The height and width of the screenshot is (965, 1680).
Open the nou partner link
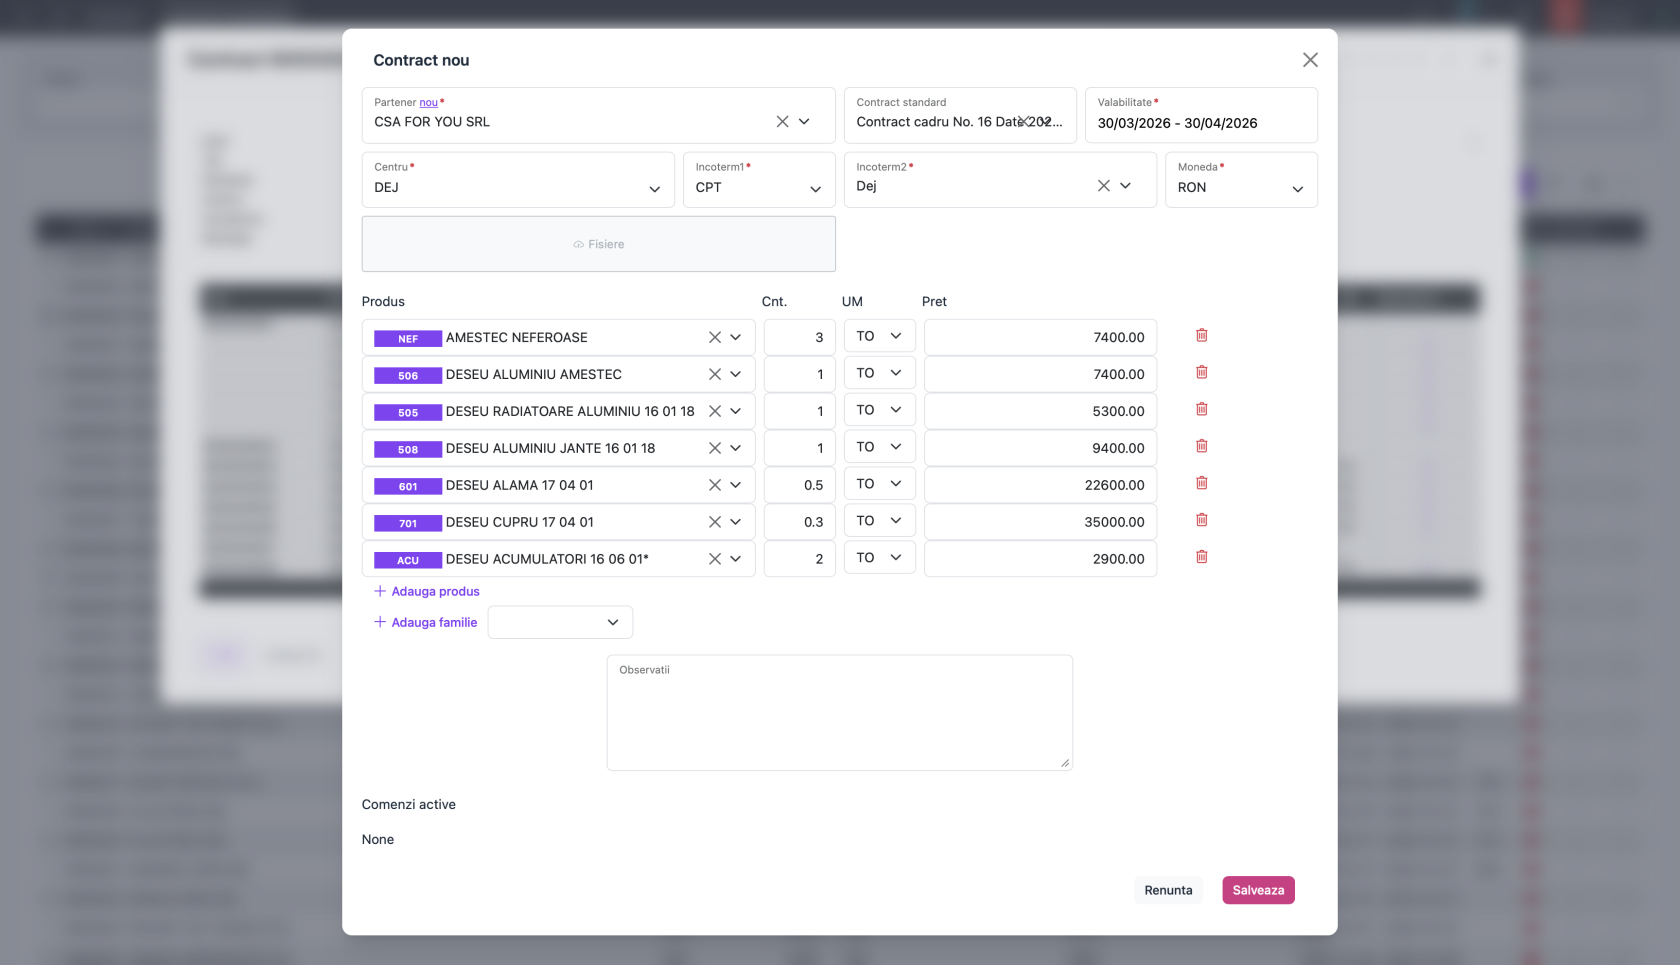(428, 102)
